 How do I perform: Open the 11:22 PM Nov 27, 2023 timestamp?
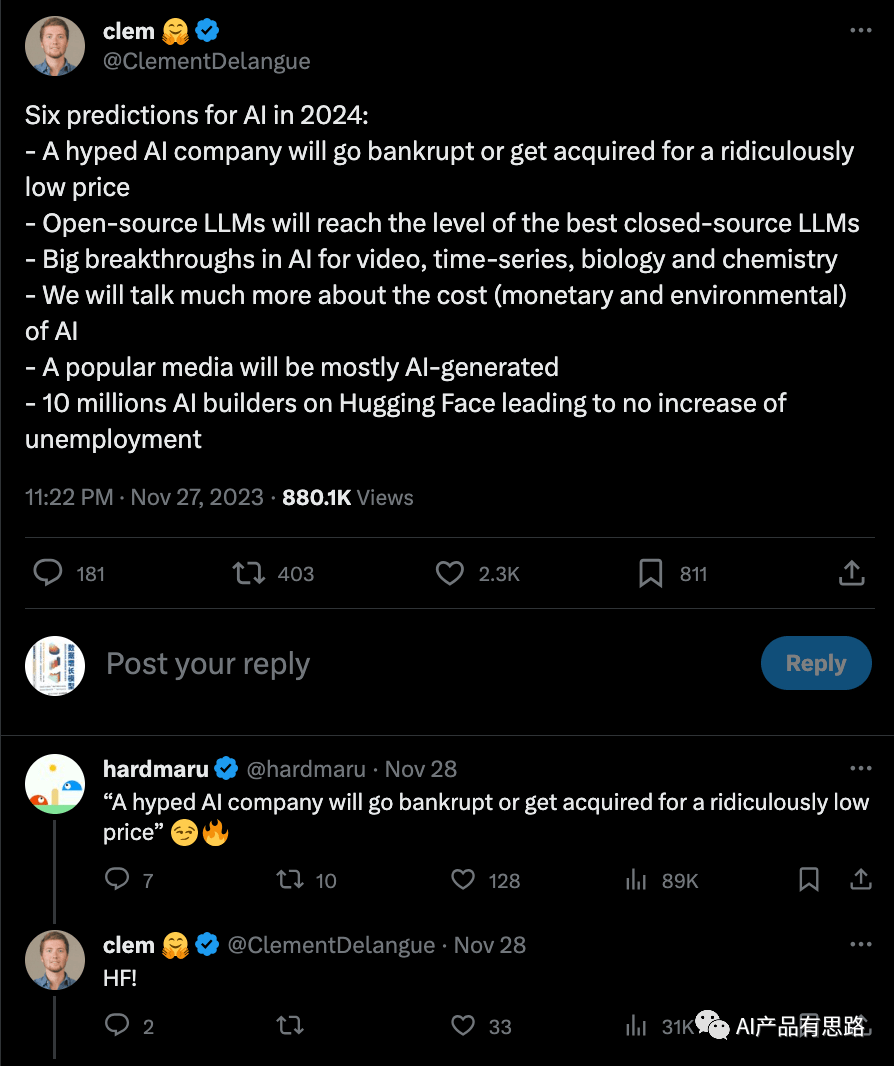tap(144, 497)
